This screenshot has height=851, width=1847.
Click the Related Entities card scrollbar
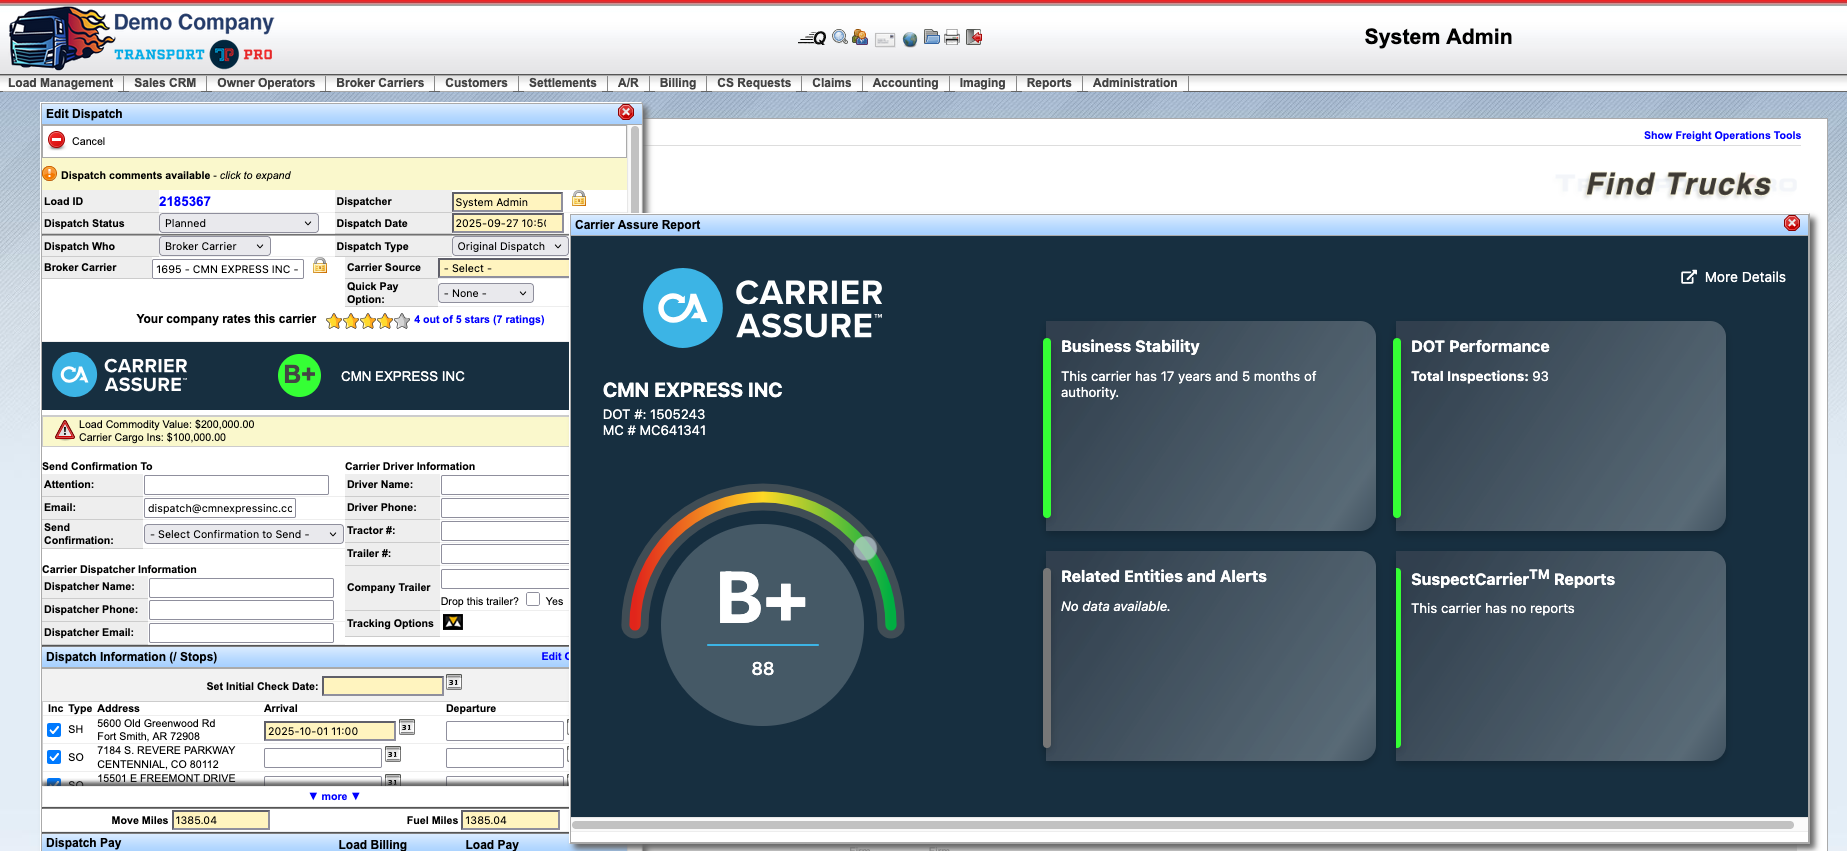click(x=1047, y=657)
